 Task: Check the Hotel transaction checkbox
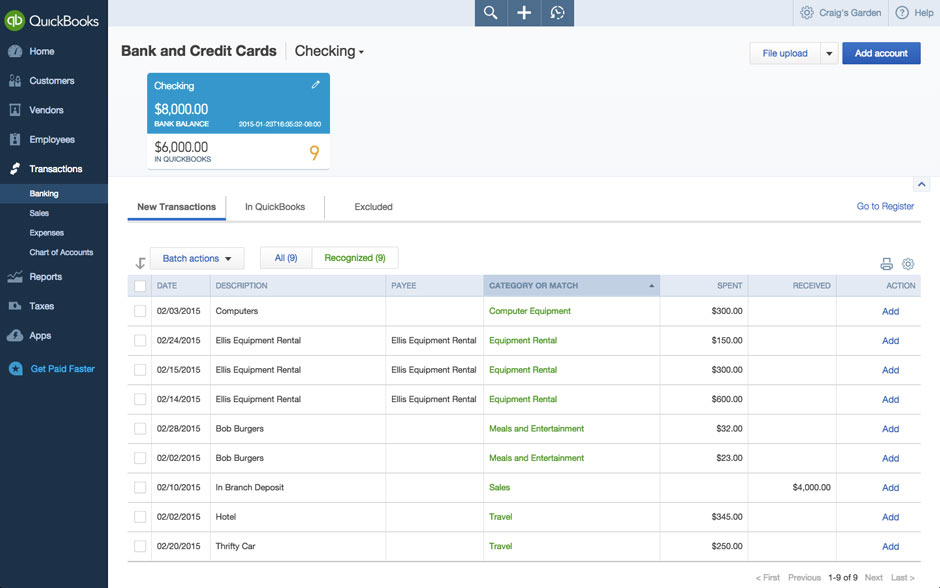click(x=140, y=517)
